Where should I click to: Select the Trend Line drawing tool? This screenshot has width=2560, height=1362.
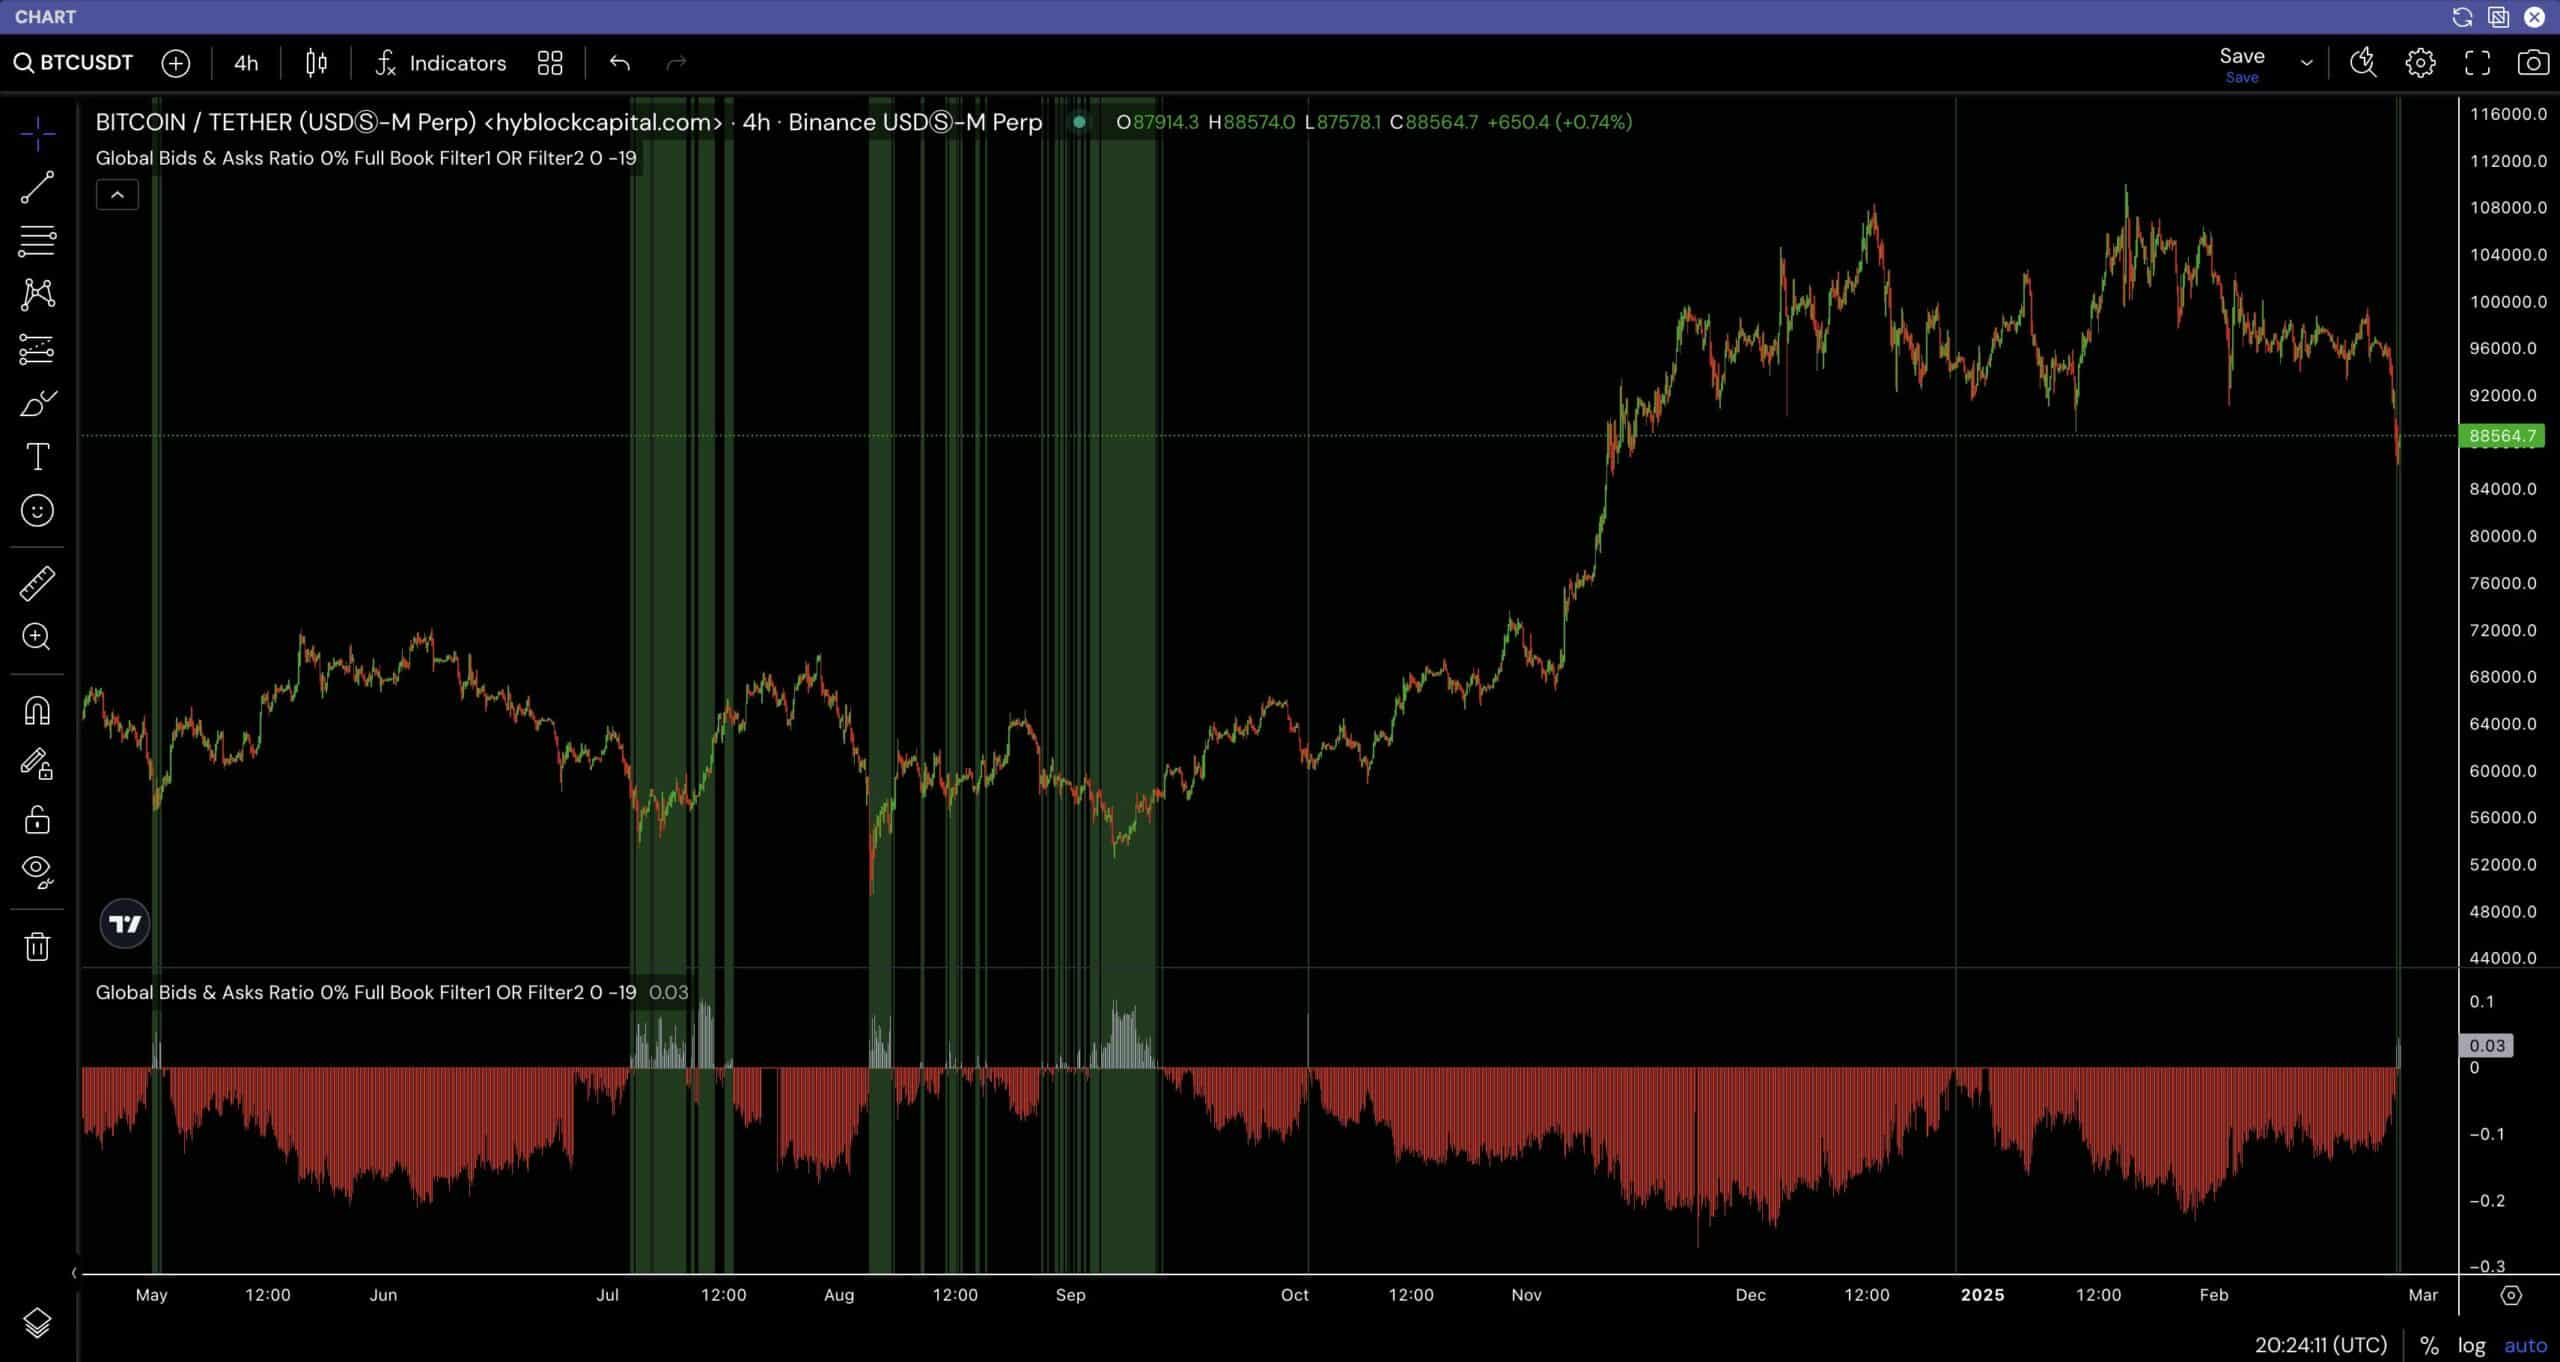(37, 188)
